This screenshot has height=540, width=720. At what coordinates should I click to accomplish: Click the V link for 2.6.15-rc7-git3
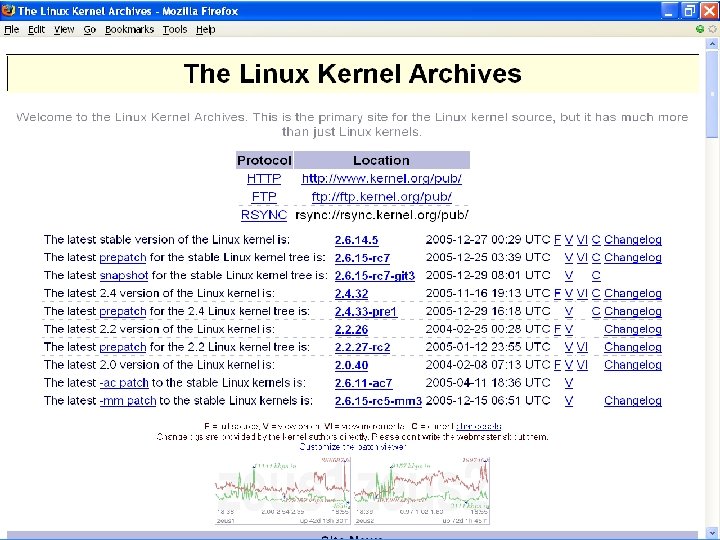[569, 276]
